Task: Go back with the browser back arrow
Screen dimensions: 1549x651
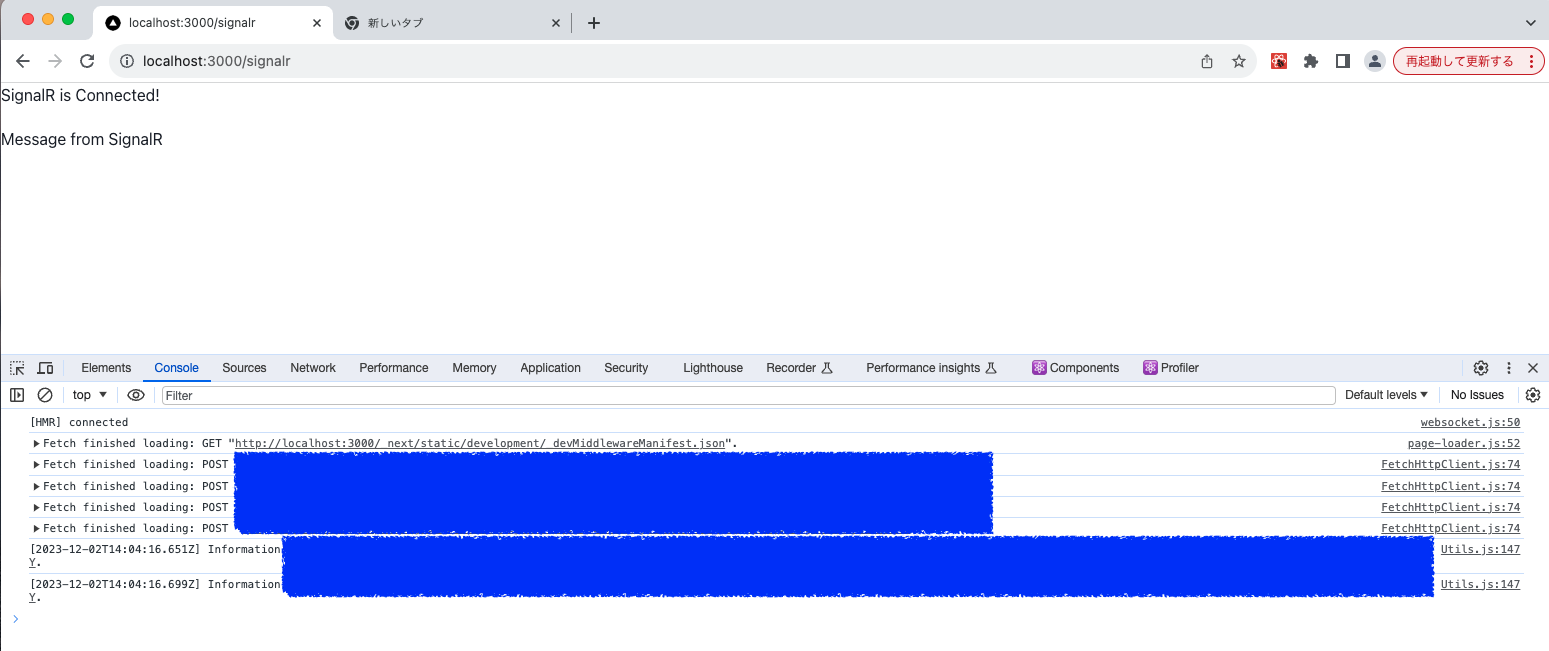Action: 23,61
